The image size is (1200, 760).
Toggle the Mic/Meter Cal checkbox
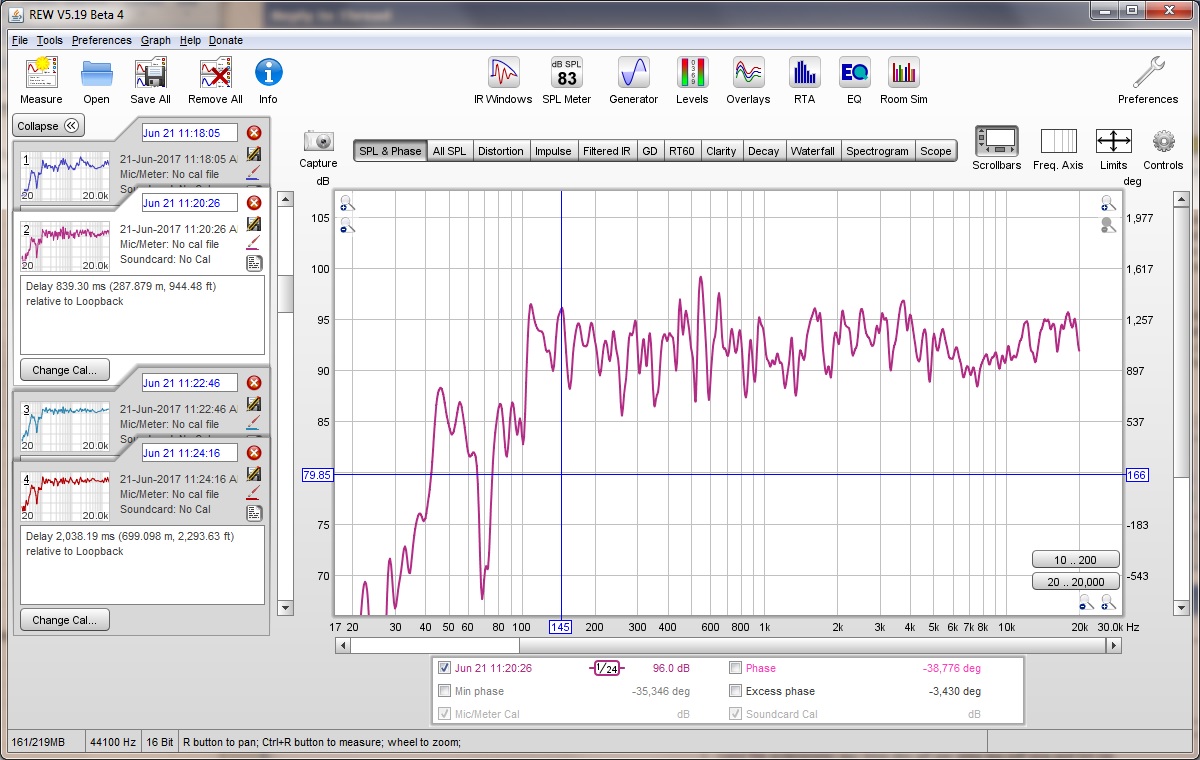click(x=445, y=714)
